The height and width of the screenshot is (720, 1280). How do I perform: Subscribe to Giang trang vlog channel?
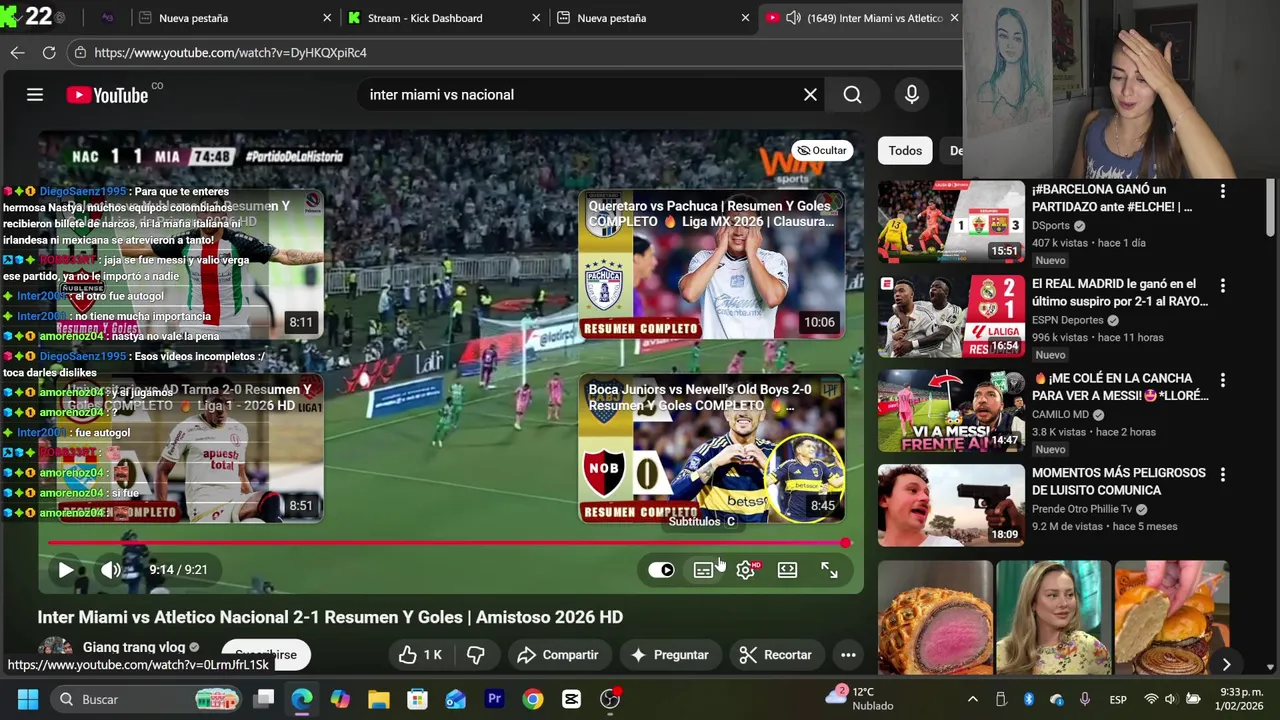(x=266, y=655)
